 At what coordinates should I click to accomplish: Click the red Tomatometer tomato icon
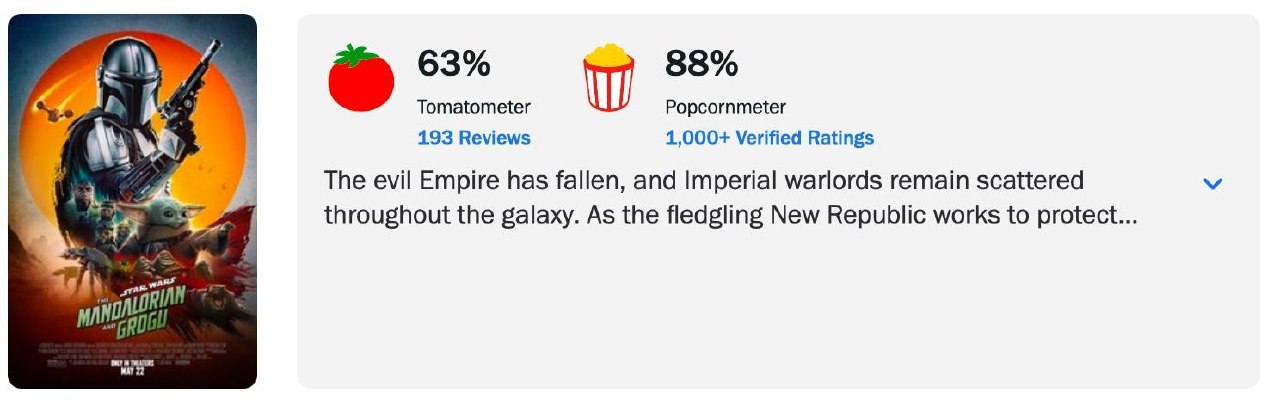[x=361, y=78]
